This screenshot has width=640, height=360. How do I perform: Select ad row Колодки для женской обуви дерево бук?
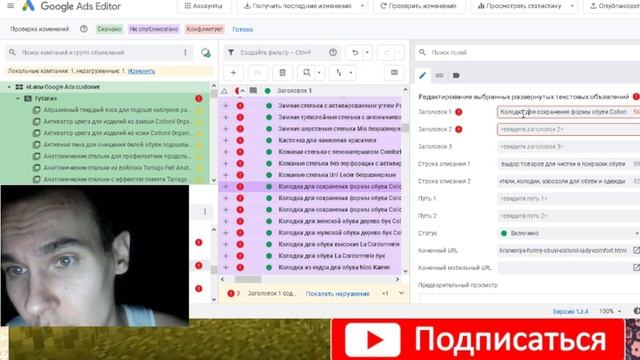coord(310,221)
